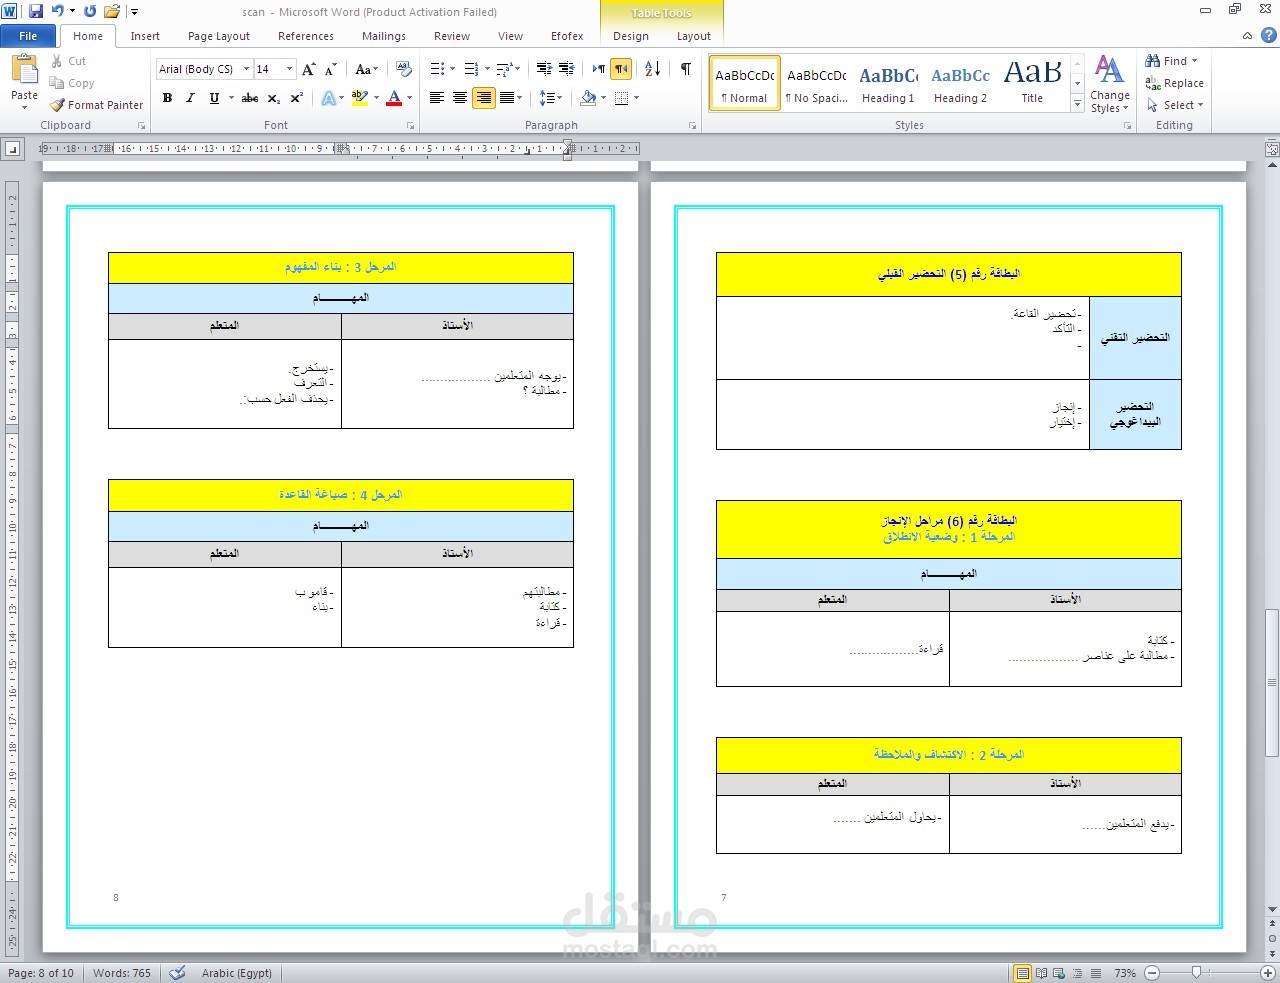Click the spelling check icon in status bar
This screenshot has width=1280, height=983.
[x=177, y=972]
